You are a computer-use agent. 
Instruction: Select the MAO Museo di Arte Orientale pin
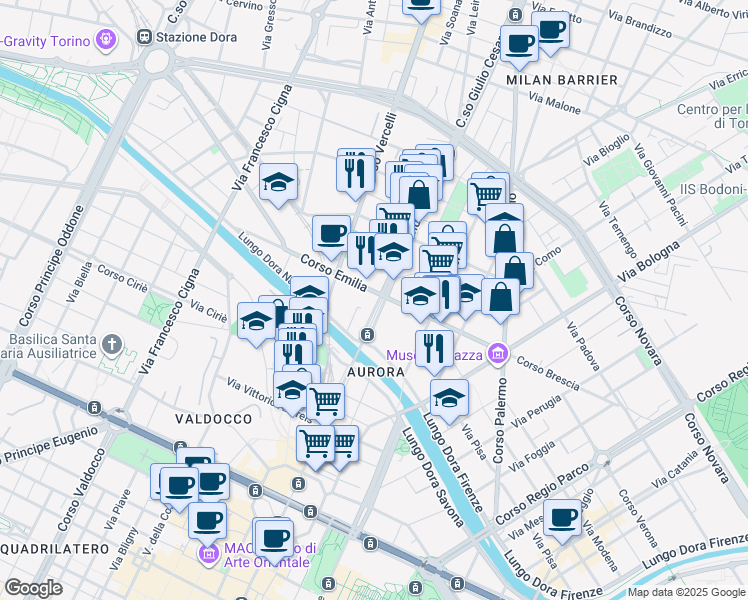(x=209, y=553)
